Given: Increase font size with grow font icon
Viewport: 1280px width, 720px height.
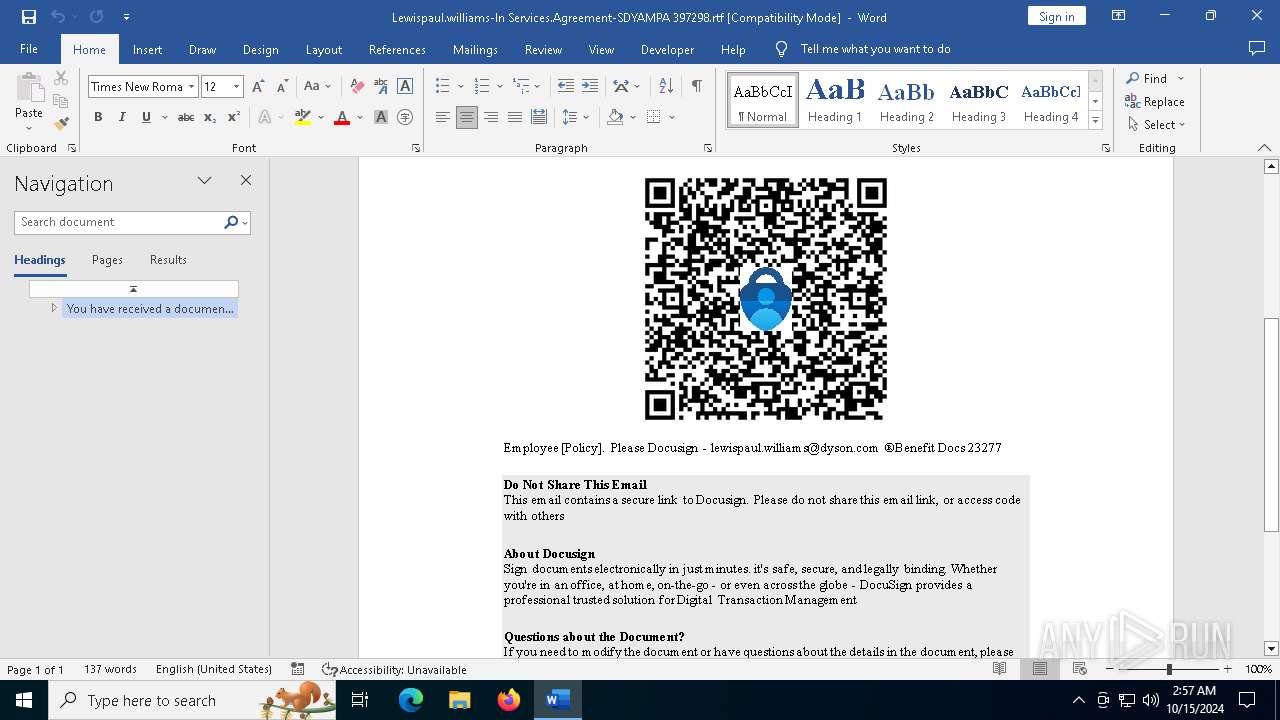Looking at the screenshot, I should coord(259,87).
